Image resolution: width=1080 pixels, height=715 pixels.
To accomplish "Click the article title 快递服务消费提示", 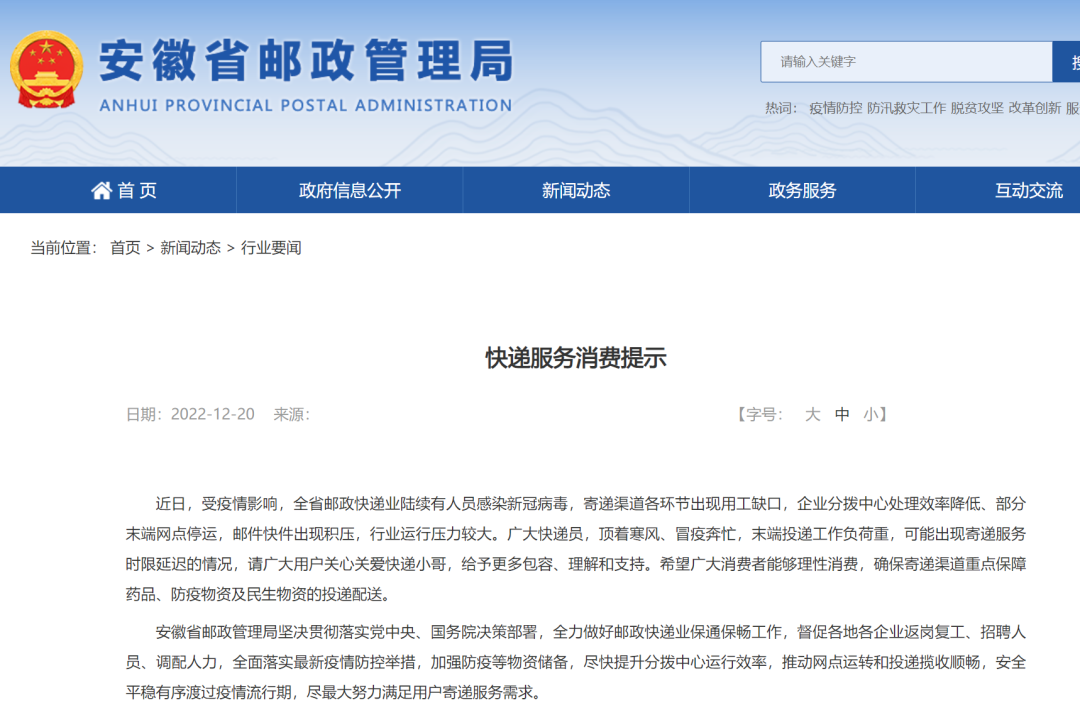I will [576, 358].
